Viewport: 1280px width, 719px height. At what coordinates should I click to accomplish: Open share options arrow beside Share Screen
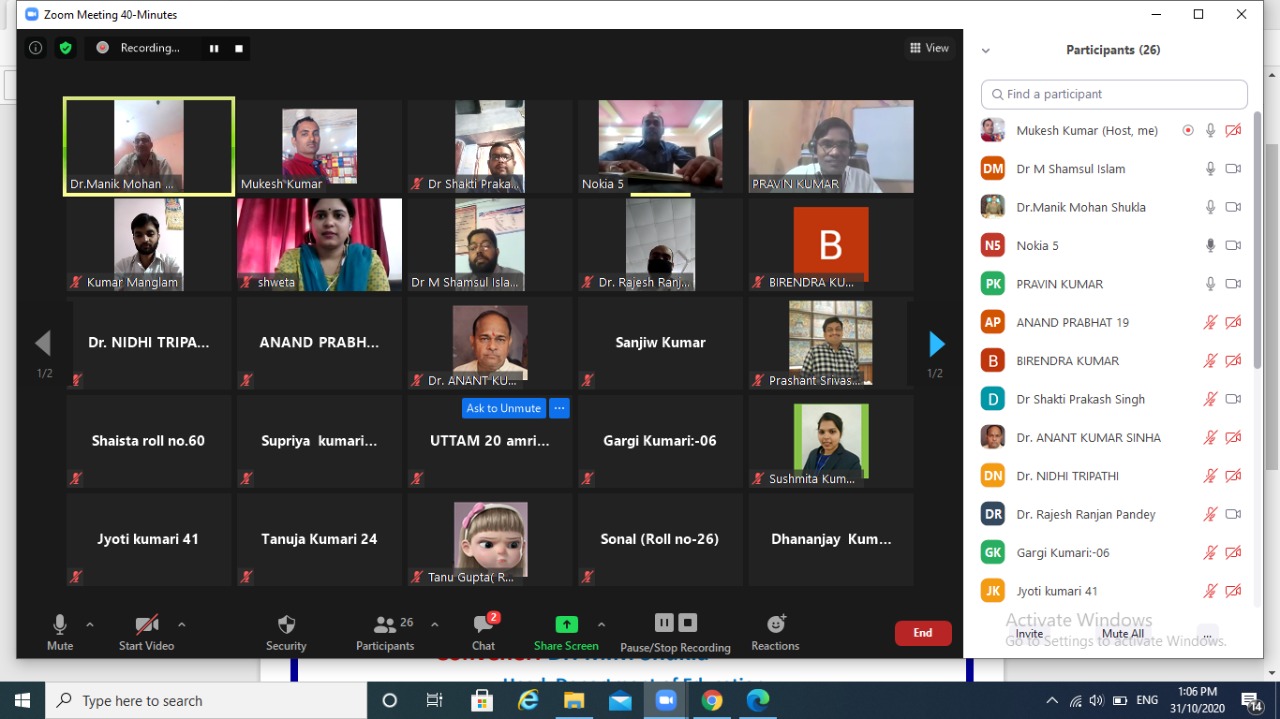(x=601, y=625)
